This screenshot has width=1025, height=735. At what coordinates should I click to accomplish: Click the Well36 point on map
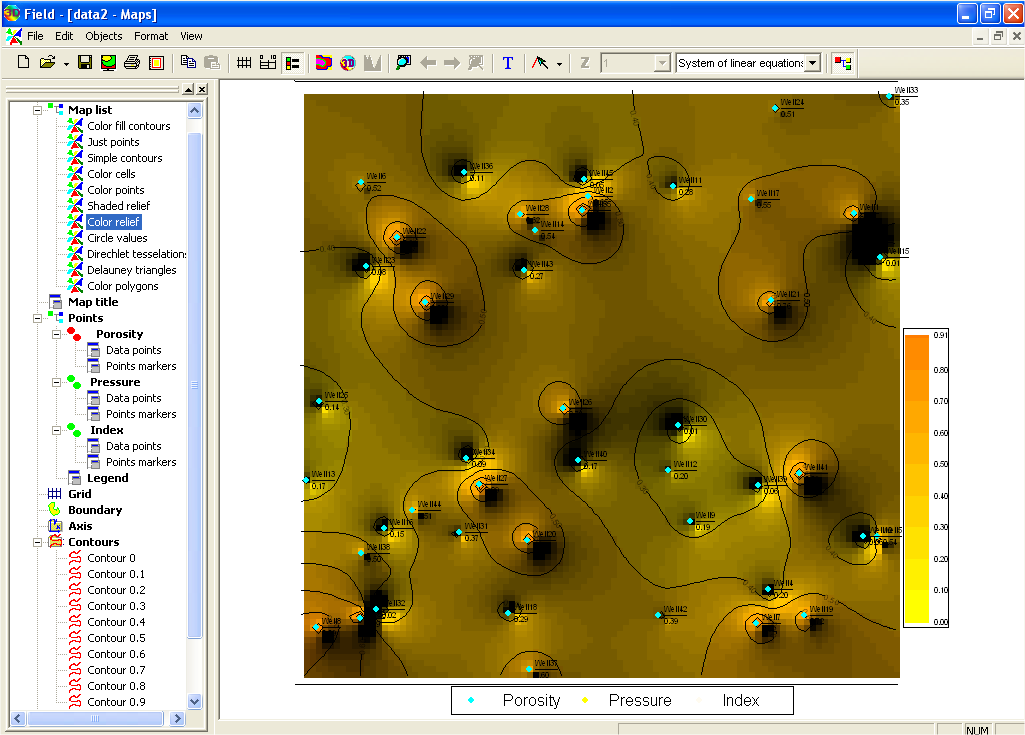point(463,172)
